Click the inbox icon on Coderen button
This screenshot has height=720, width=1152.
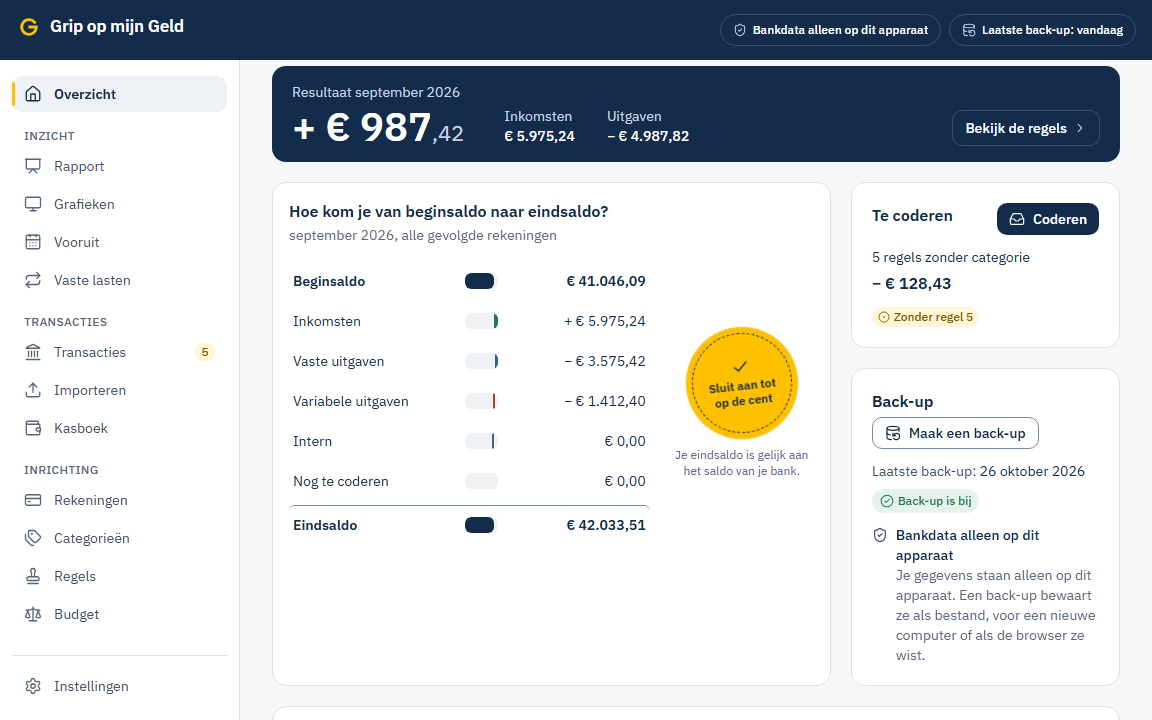[1017, 219]
